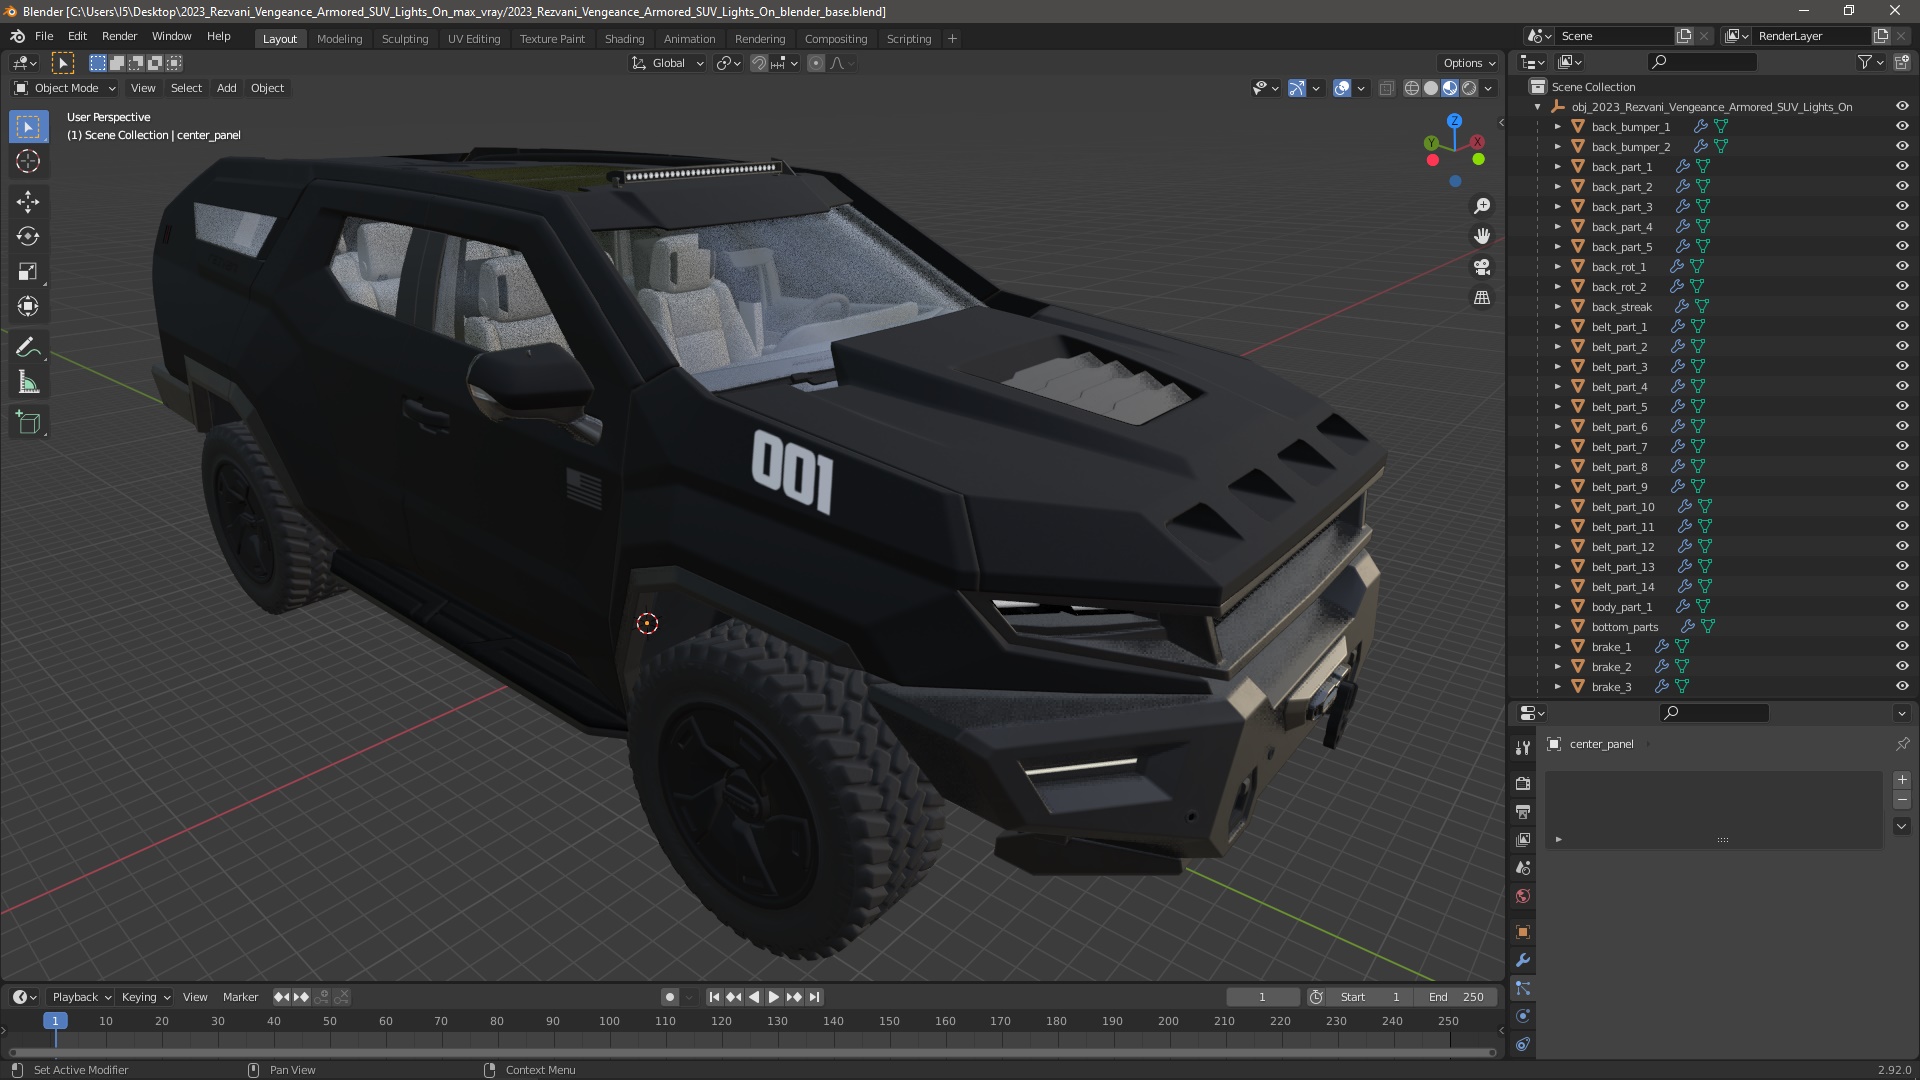Select the Scale tool
This screenshot has height=1080, width=1920.
pyautogui.click(x=28, y=271)
